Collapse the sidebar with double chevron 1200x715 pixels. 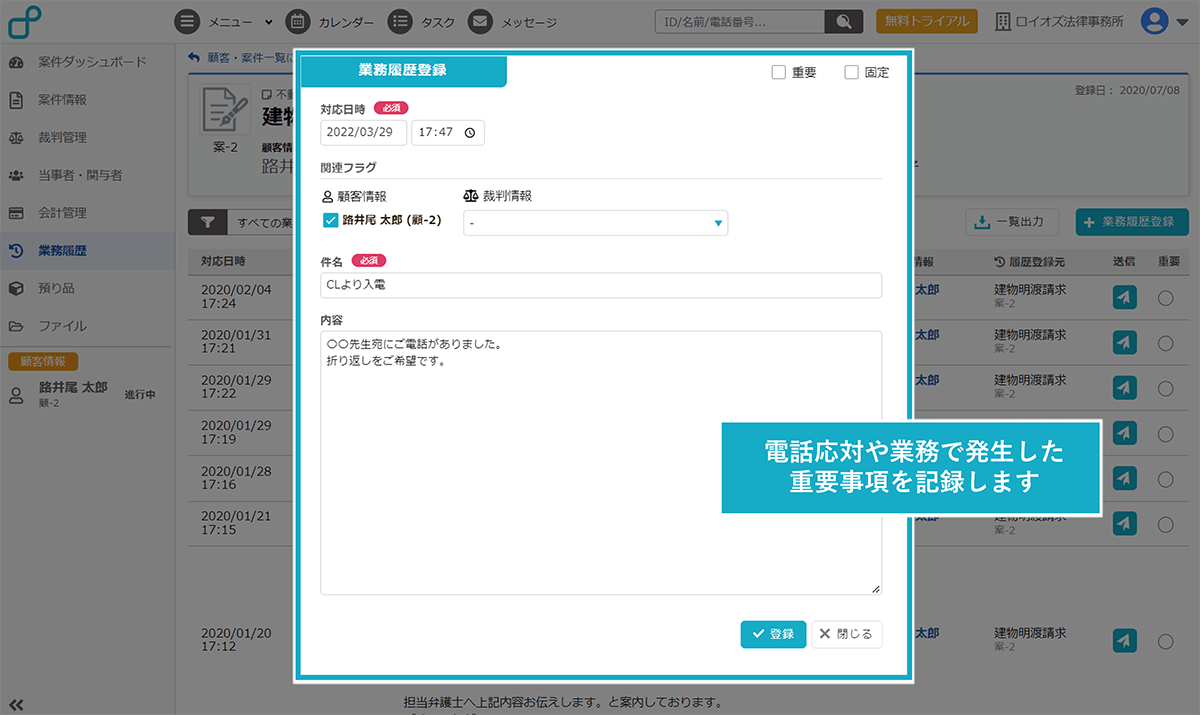point(15,704)
